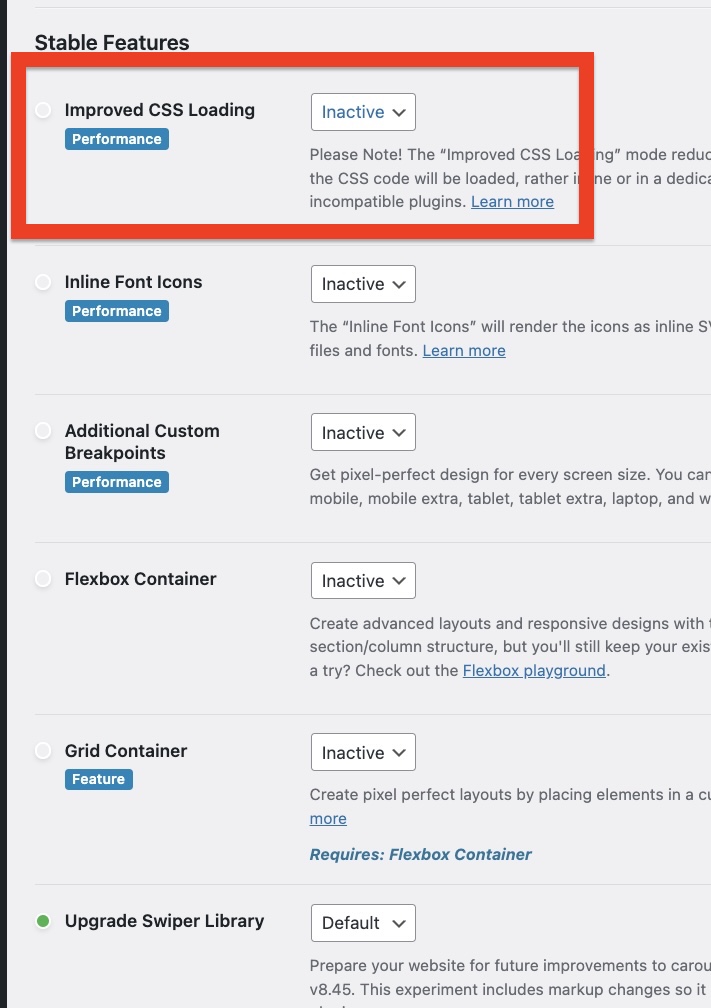
Task: Open the Flexbox Container status dropdown
Action: [363, 581]
